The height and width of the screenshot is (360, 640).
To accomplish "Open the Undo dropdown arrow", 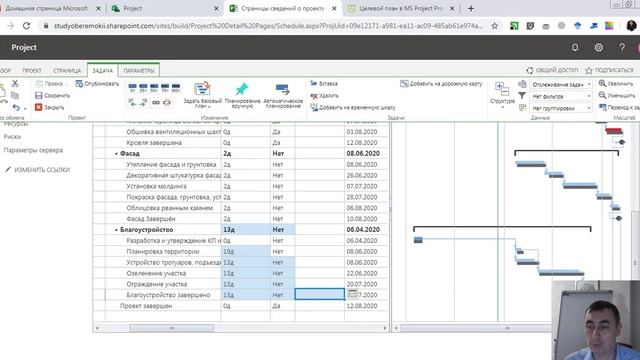I will point(25,109).
